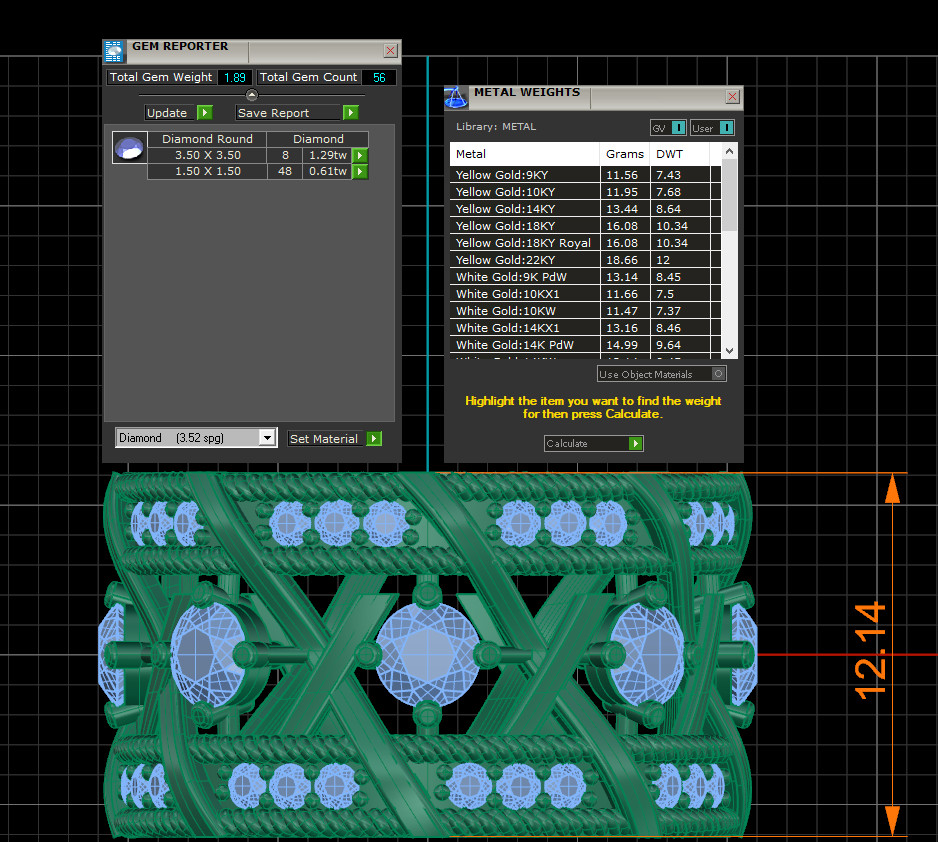Click the green arrow beside Save Report
This screenshot has height=842, width=938.
click(x=350, y=113)
